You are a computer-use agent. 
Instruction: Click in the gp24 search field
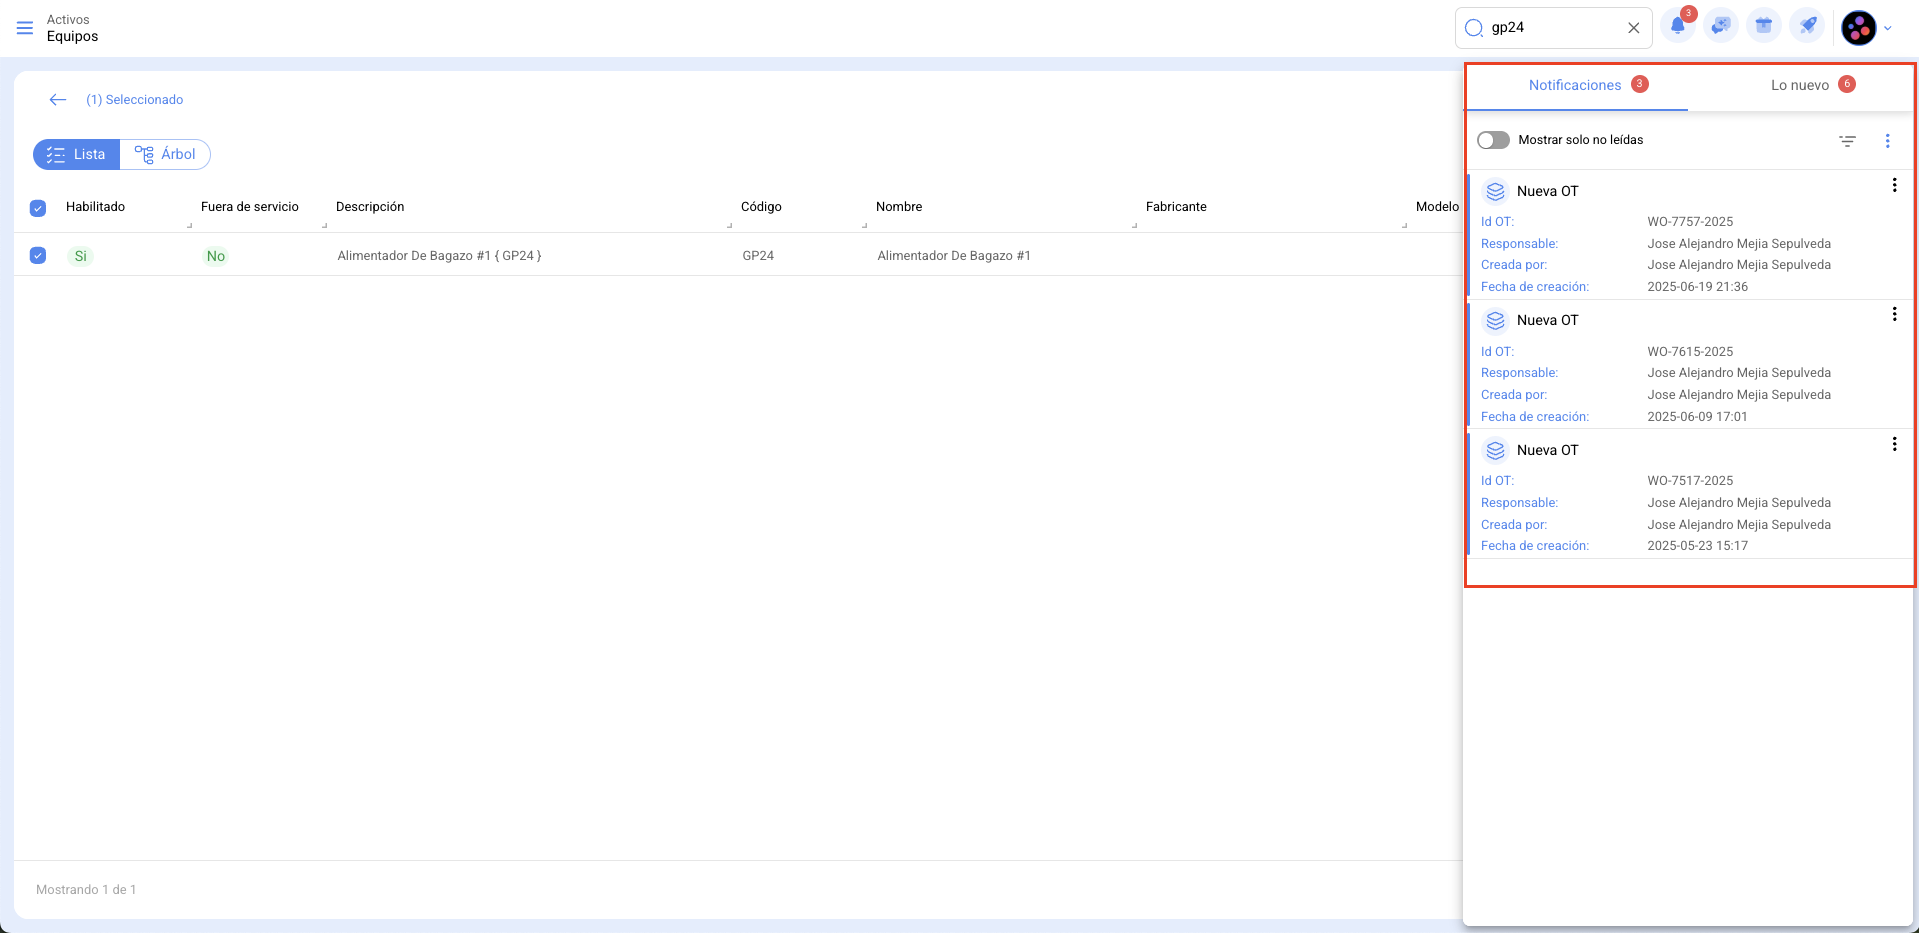(x=1550, y=28)
